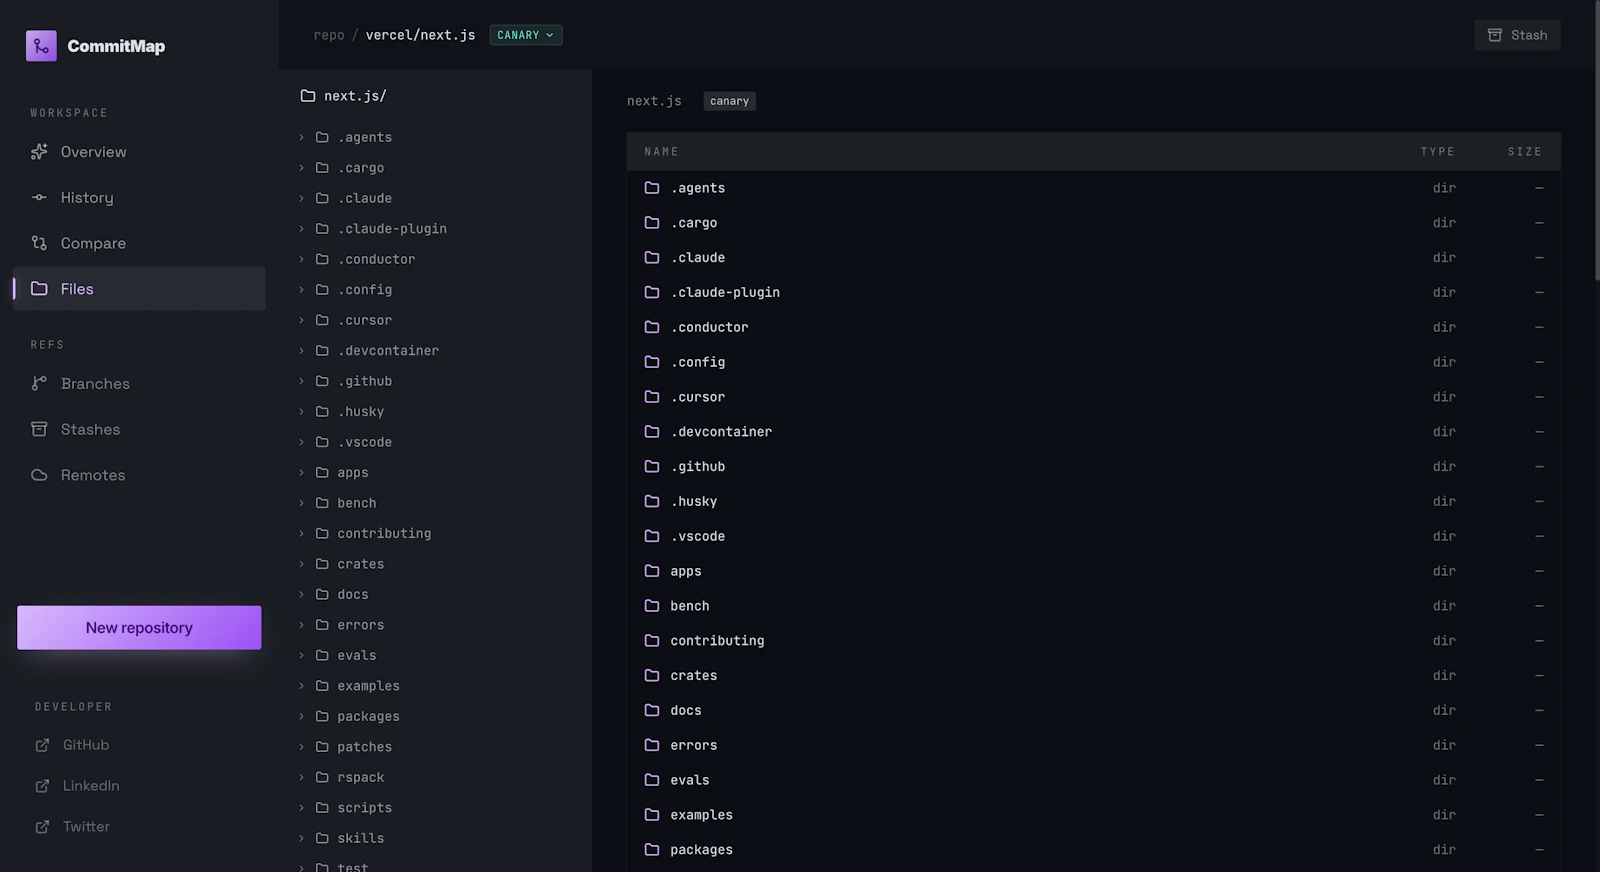Click the Branches git-branch icon
This screenshot has height=872, width=1600.
click(x=39, y=384)
